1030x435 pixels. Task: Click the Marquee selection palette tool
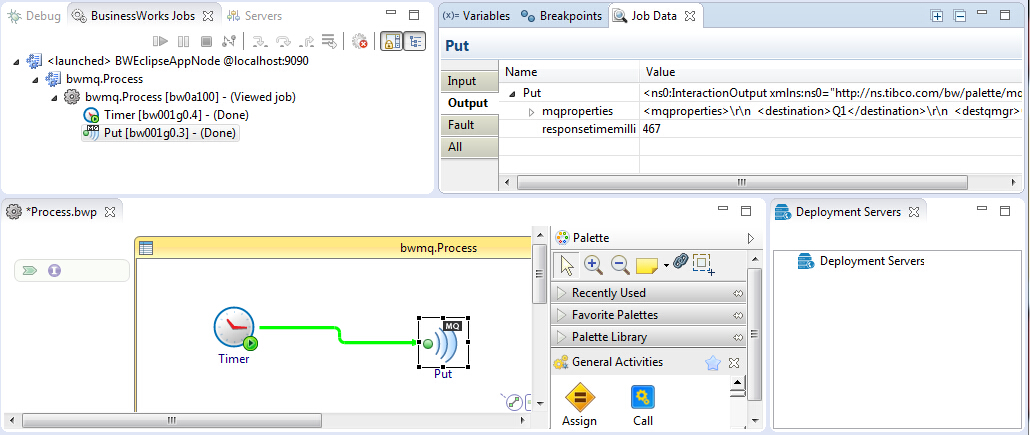[704, 263]
